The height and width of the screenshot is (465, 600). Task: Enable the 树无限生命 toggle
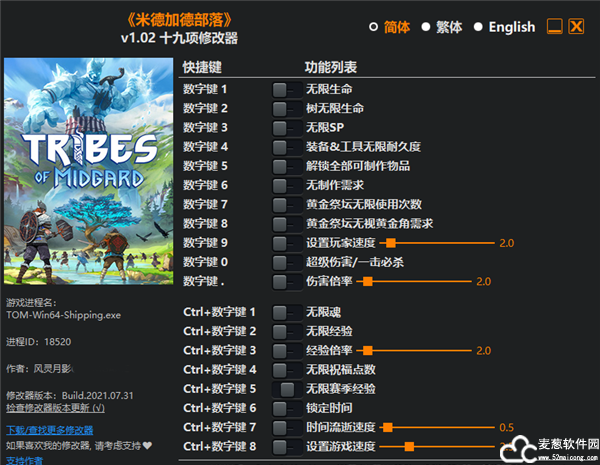(x=287, y=109)
